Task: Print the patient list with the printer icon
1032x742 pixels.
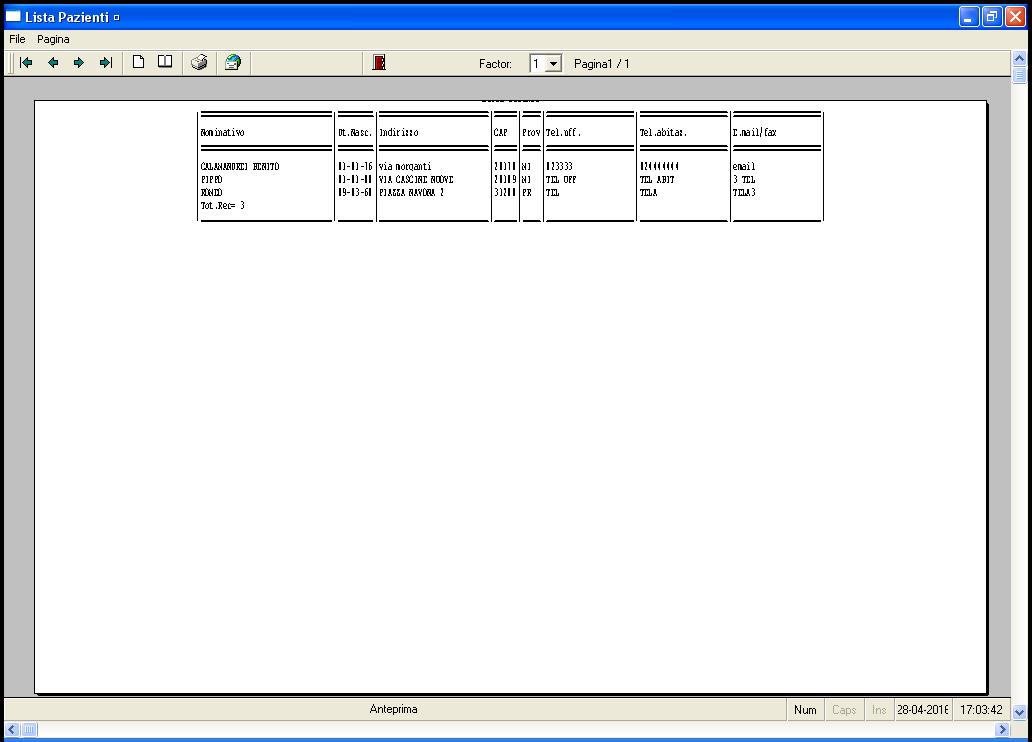Action: point(199,63)
